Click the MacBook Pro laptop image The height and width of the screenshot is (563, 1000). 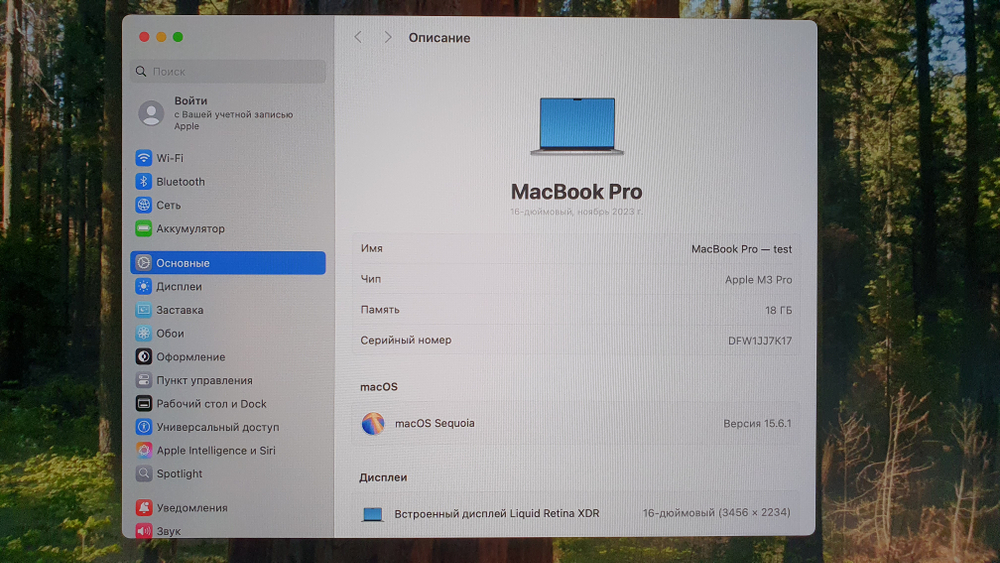pos(577,126)
